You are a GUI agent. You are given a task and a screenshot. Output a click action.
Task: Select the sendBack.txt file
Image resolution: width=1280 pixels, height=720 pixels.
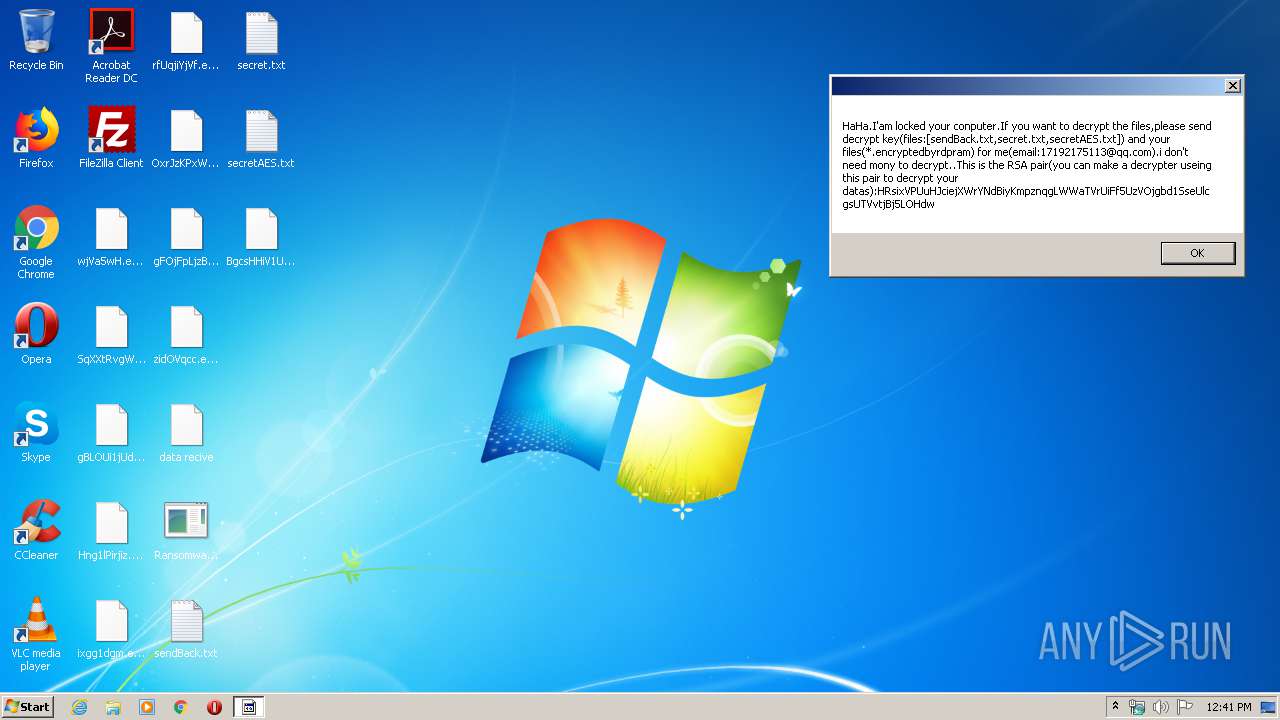click(x=186, y=628)
